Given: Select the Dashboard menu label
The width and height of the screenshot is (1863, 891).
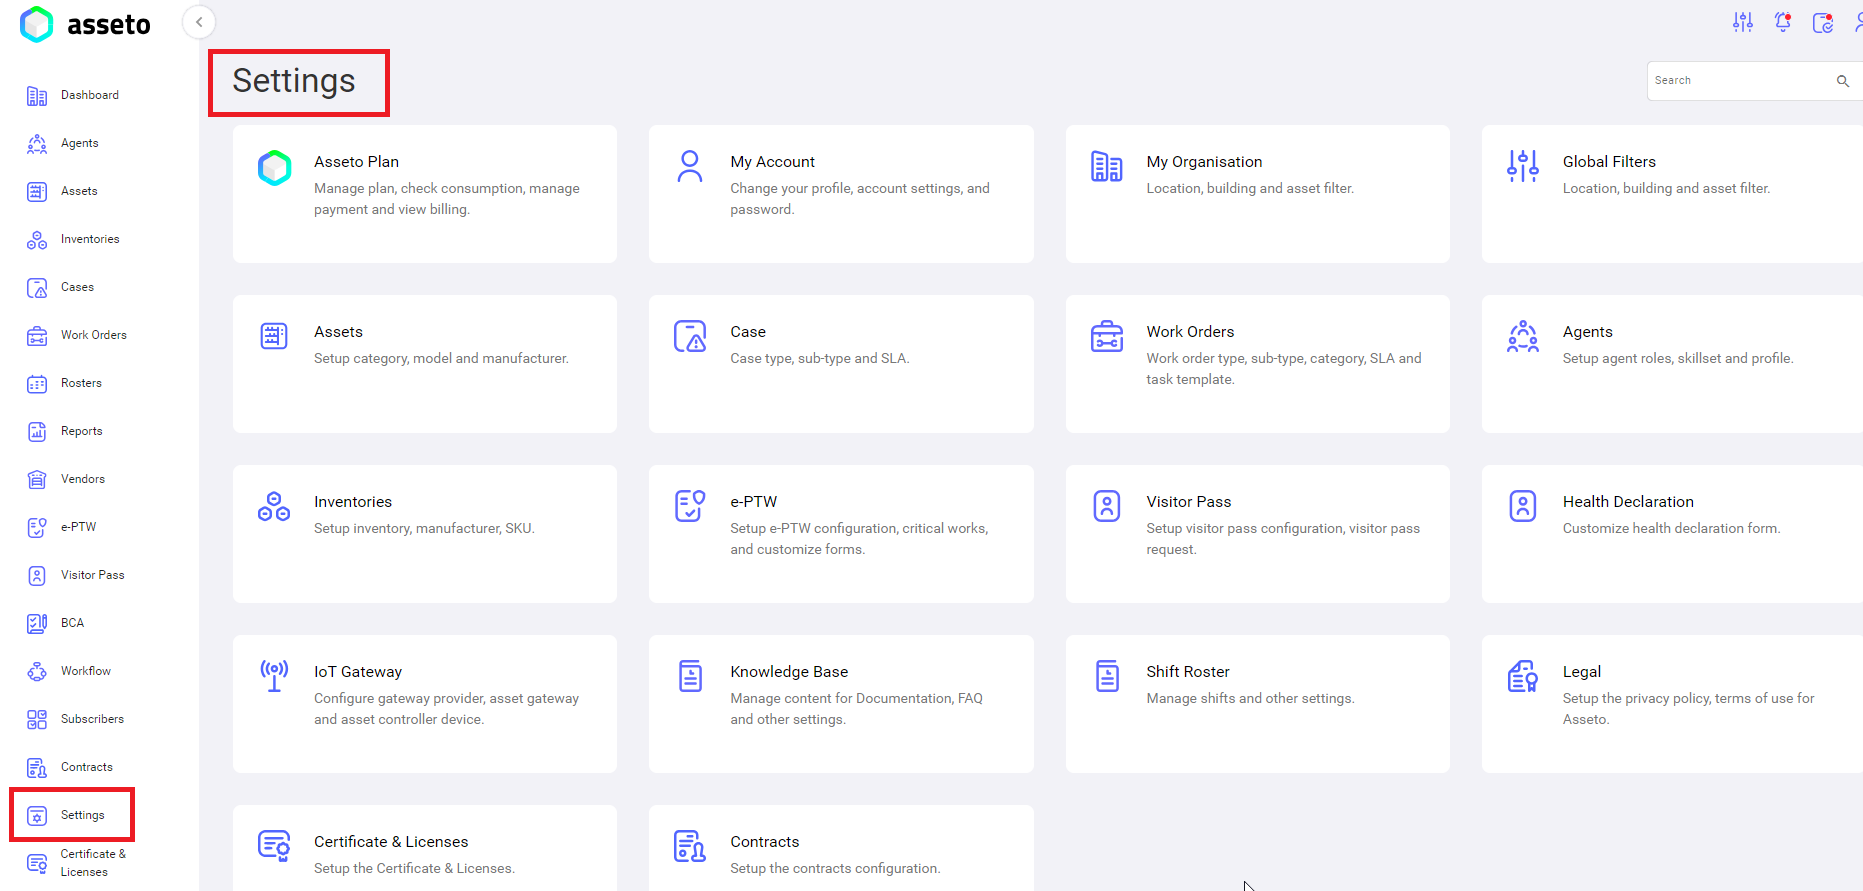Looking at the screenshot, I should [x=90, y=95].
